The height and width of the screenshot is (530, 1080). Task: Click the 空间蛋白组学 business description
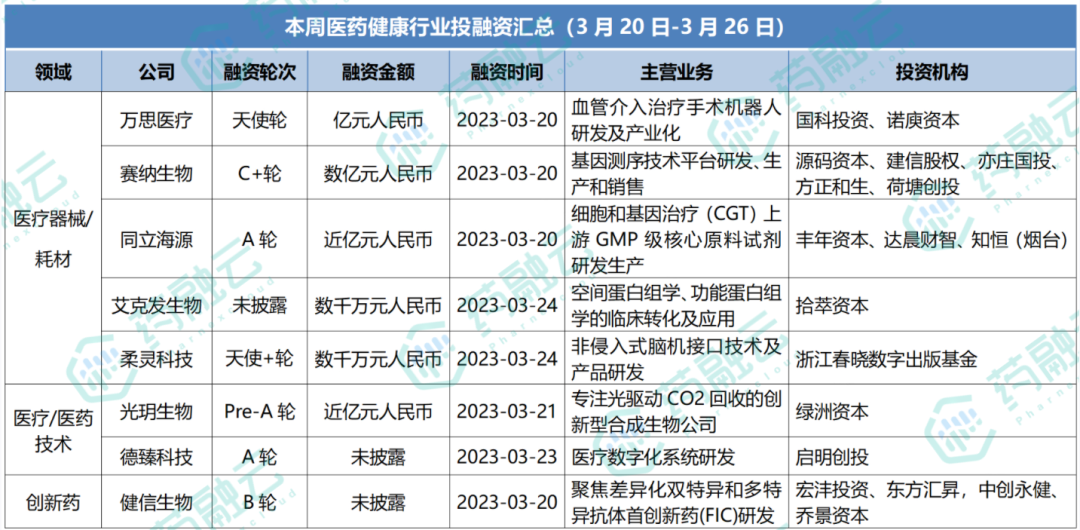pyautogui.click(x=676, y=305)
